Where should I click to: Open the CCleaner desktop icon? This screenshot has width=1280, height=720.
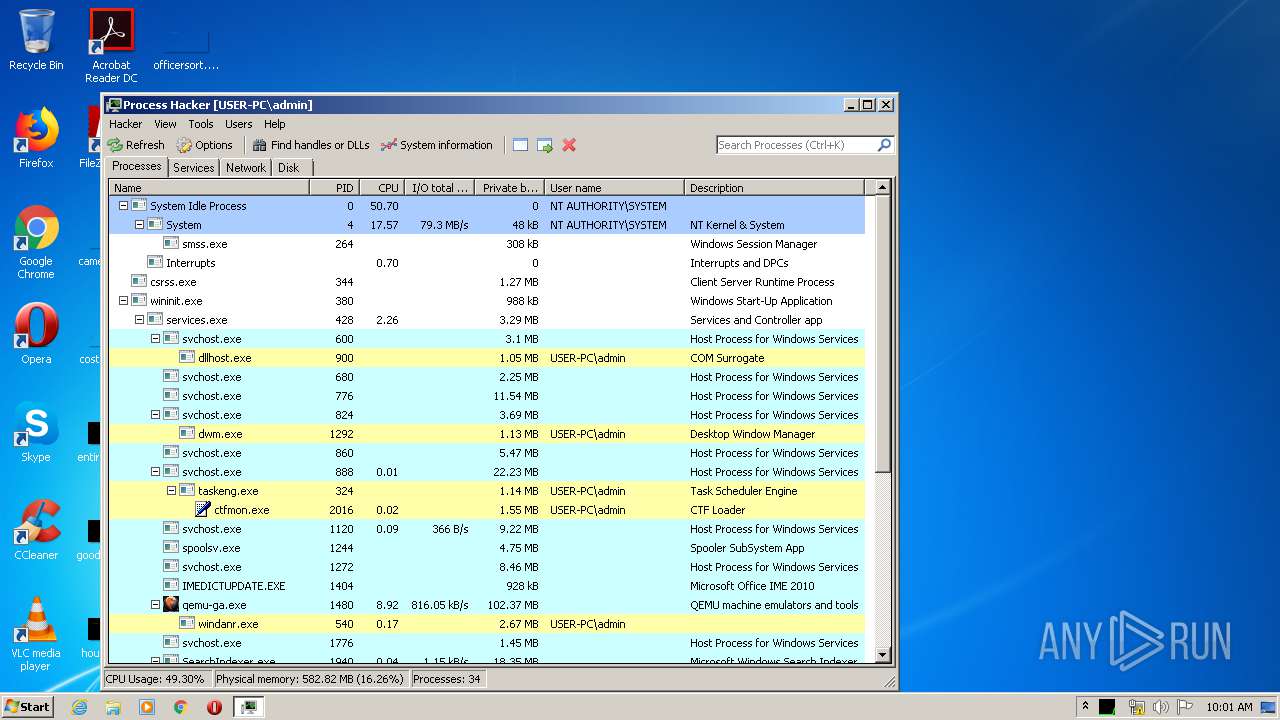[36, 530]
